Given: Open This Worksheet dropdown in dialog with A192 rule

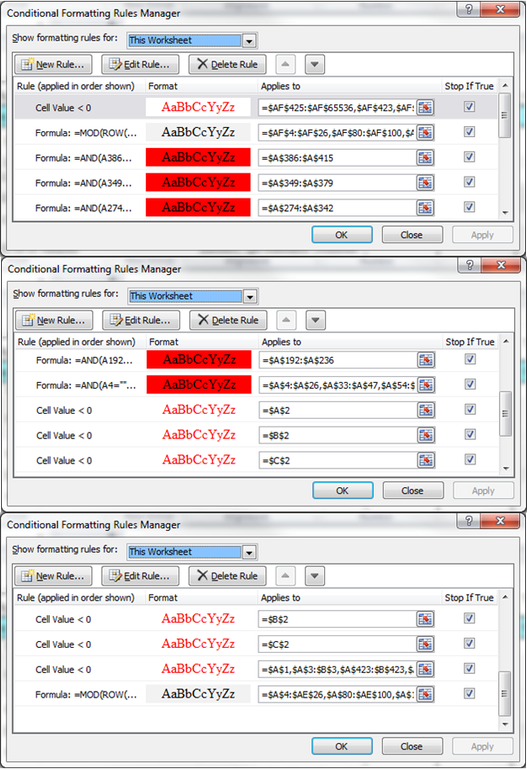Looking at the screenshot, I should (x=251, y=296).
